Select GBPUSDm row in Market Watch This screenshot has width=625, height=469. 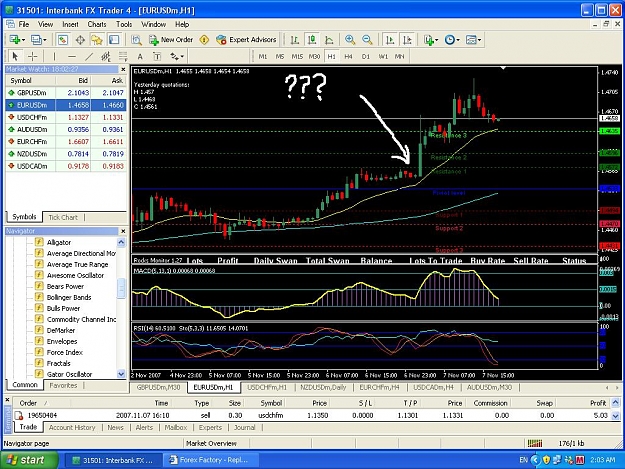pos(66,93)
